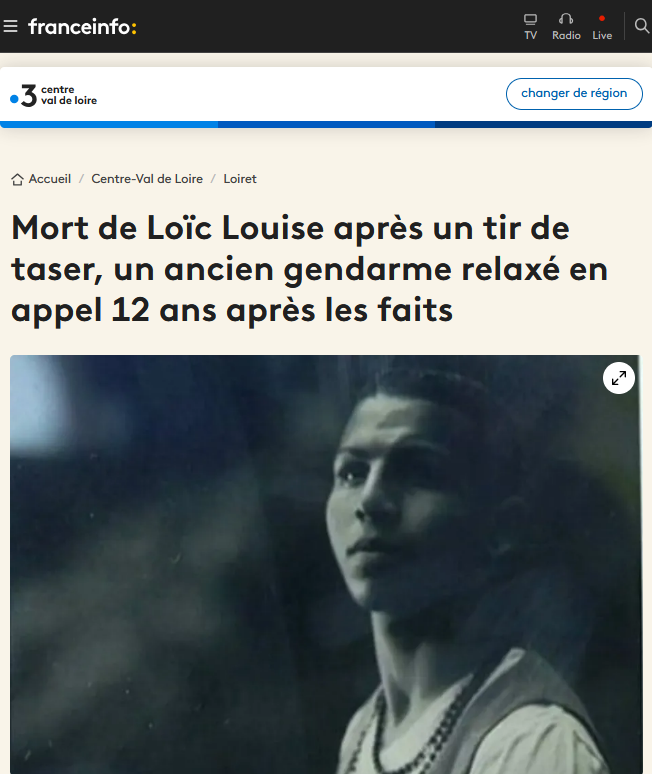Open the Radio headphones icon
Image resolution: width=652 pixels, height=774 pixels.
[x=566, y=19]
